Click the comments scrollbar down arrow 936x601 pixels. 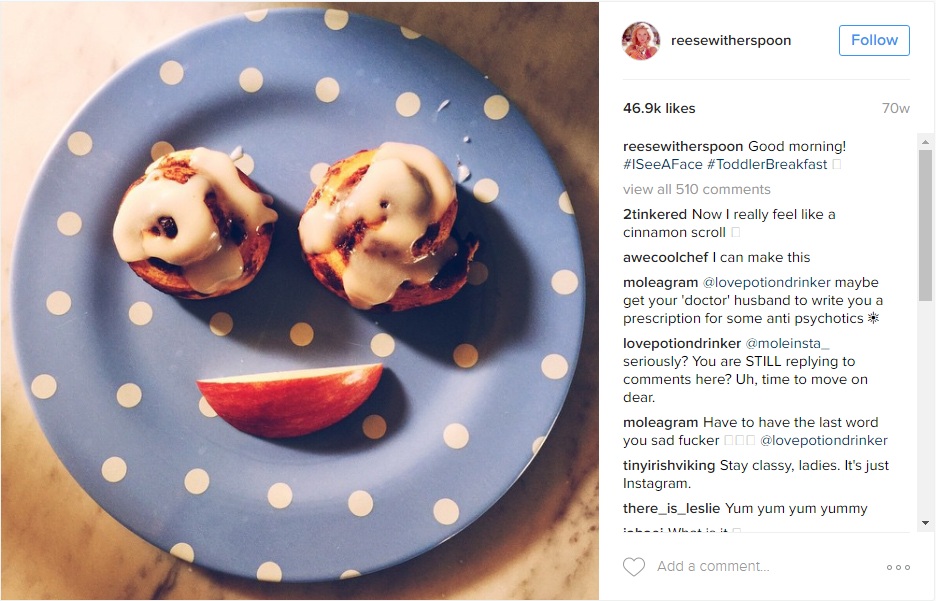[x=925, y=523]
